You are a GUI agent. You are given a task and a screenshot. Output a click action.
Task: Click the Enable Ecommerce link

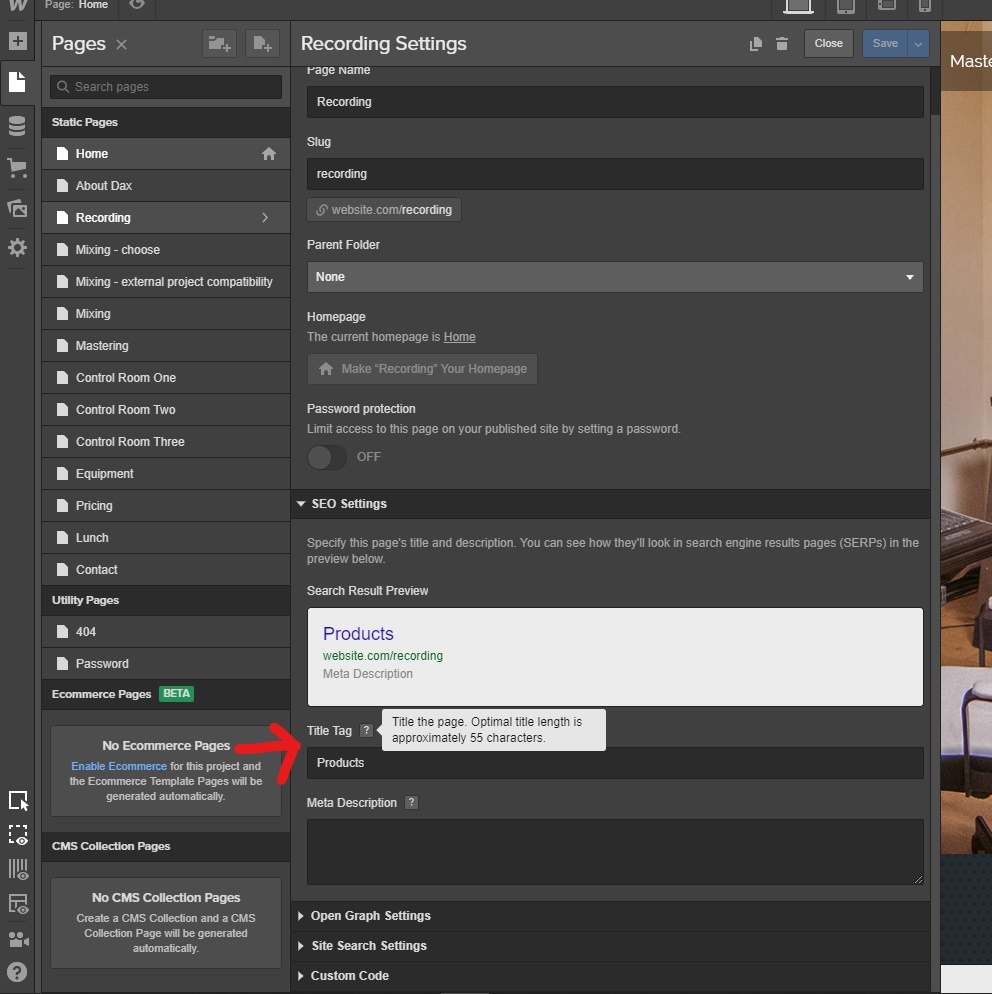click(x=119, y=766)
